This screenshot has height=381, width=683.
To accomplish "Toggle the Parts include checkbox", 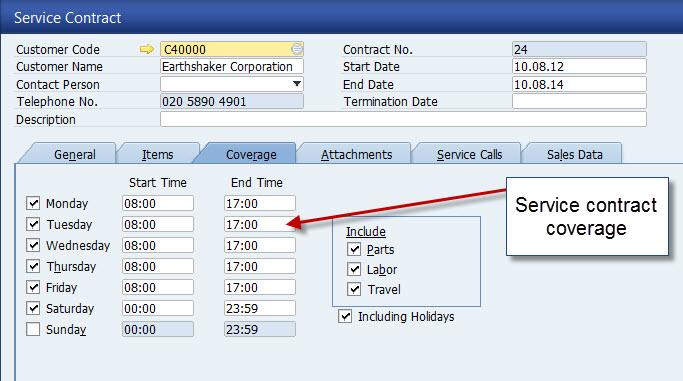I will point(354,250).
